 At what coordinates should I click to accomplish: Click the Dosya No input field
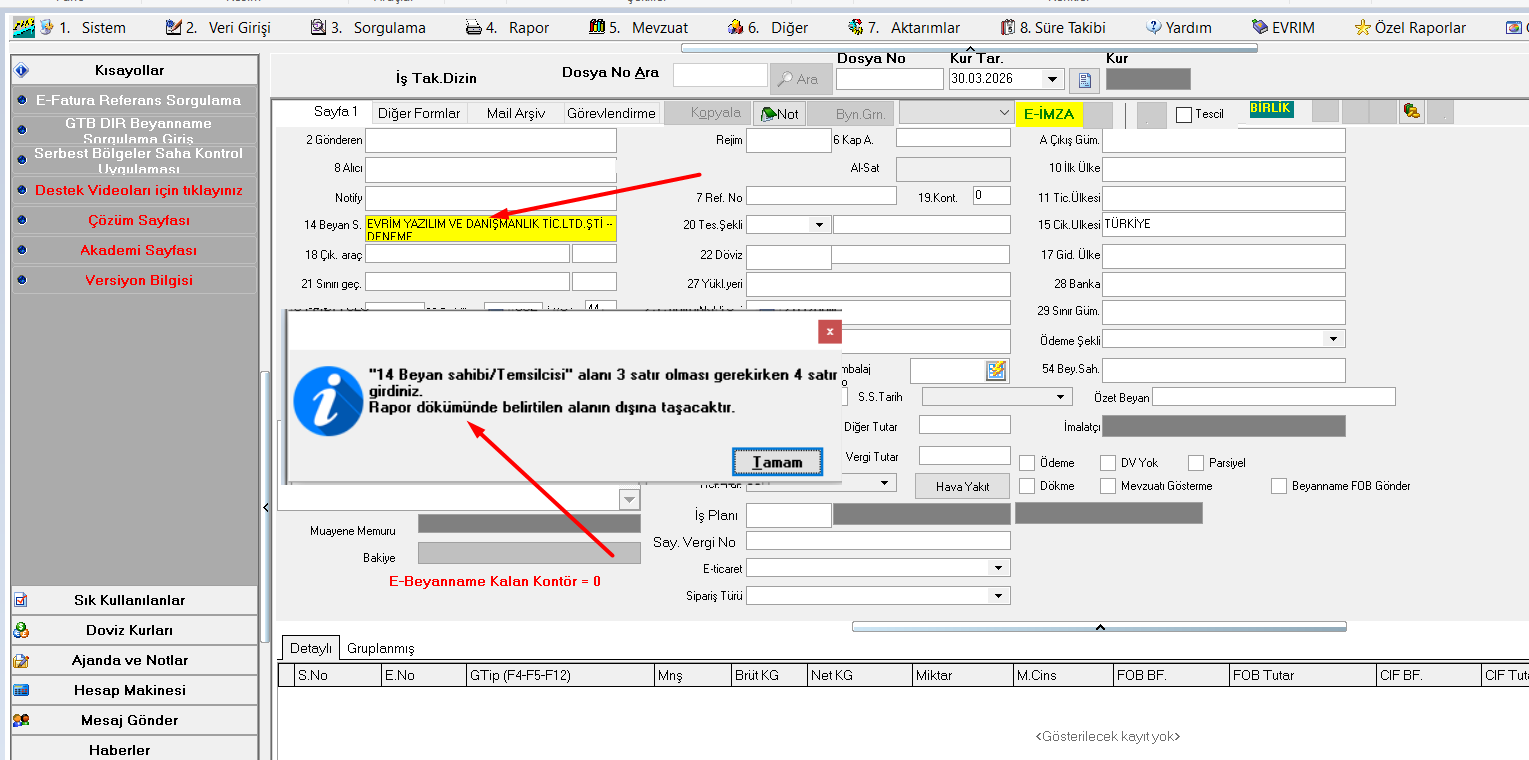coord(889,79)
